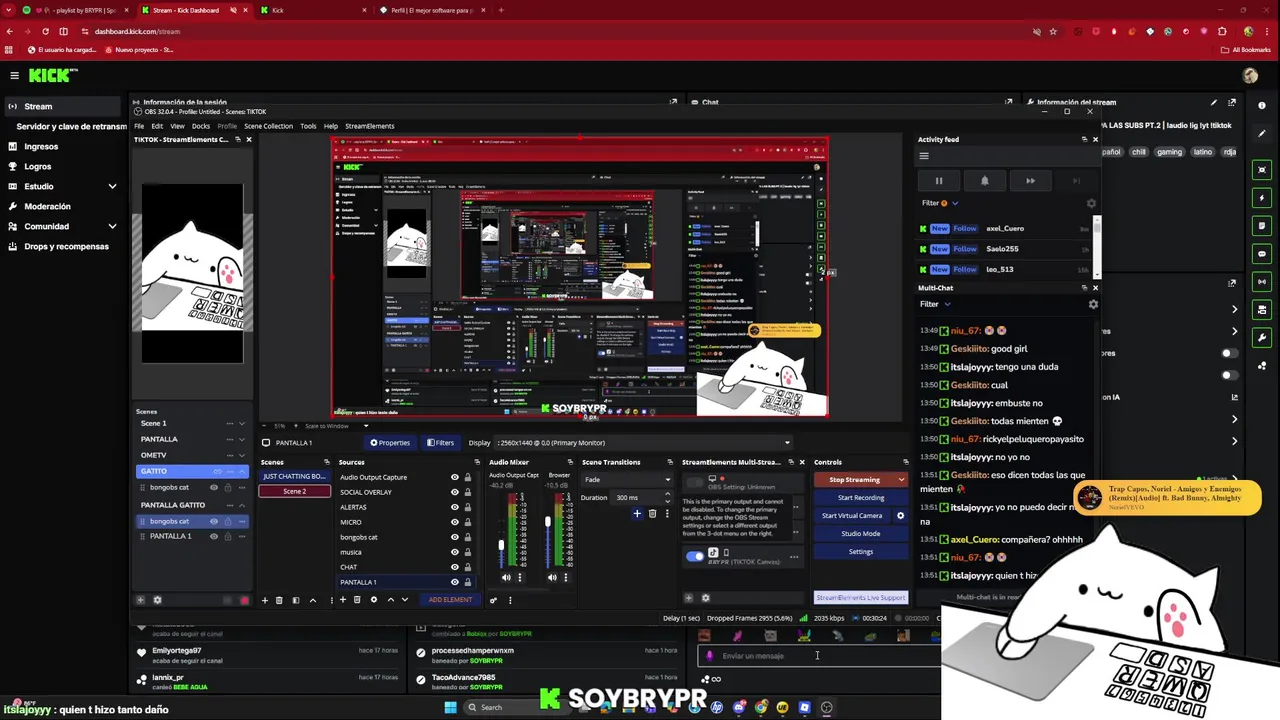Collapse the PANTALLA GATITO group
Screen dimensions: 1280x720
pos(241,505)
